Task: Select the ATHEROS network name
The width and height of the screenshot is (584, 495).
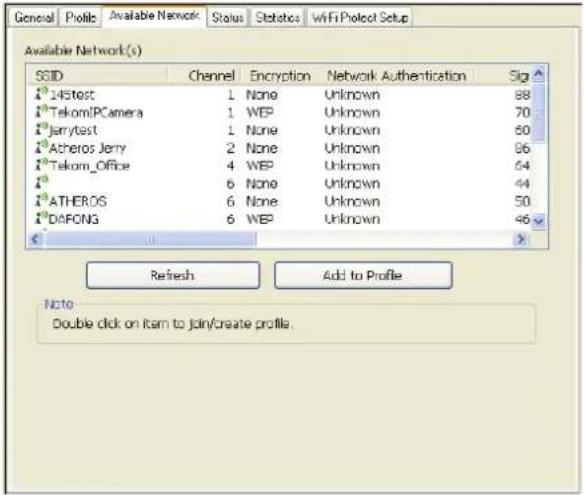Action: 78,202
